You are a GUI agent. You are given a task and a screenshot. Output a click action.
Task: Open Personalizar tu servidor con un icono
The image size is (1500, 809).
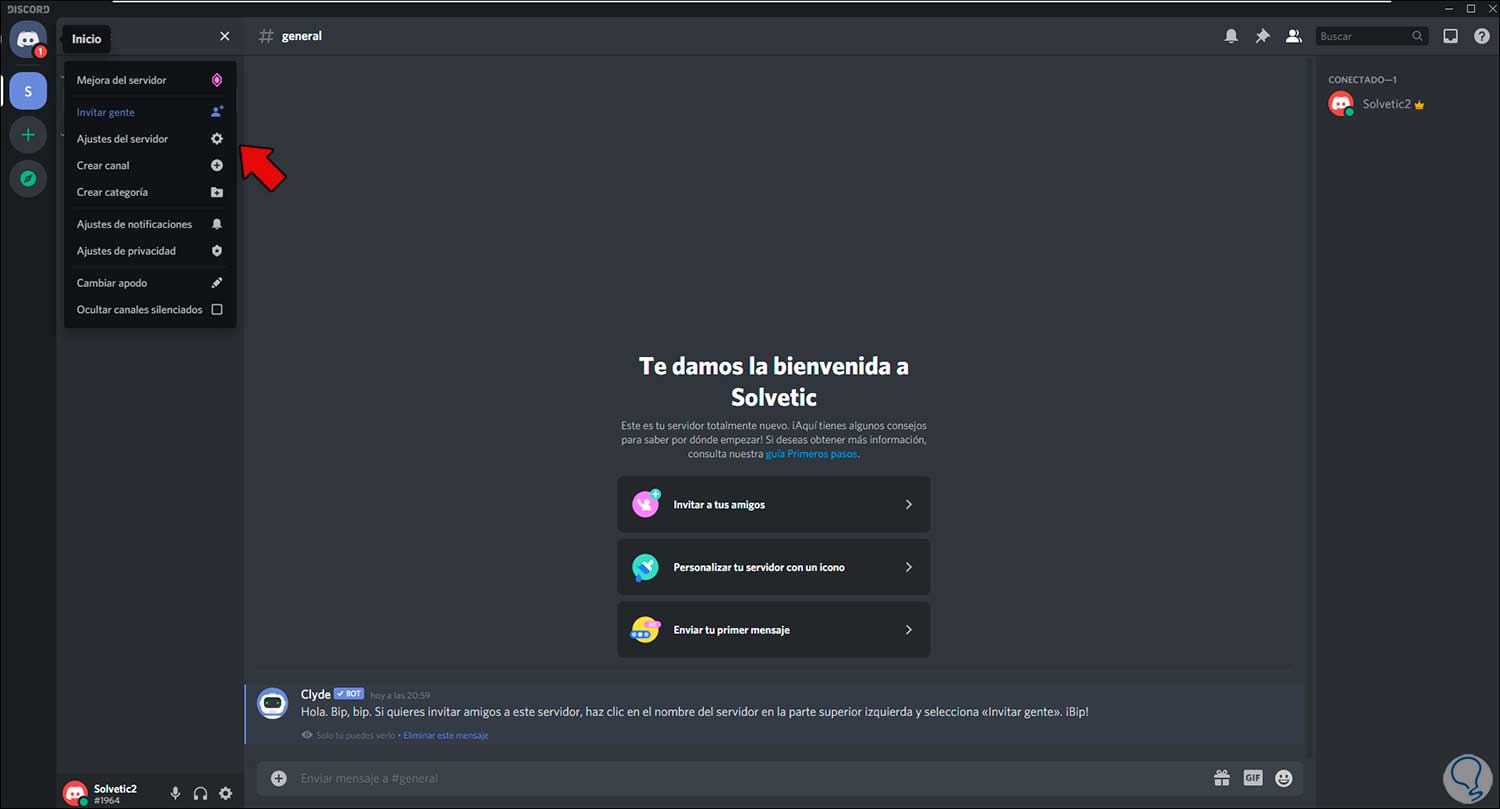click(774, 567)
